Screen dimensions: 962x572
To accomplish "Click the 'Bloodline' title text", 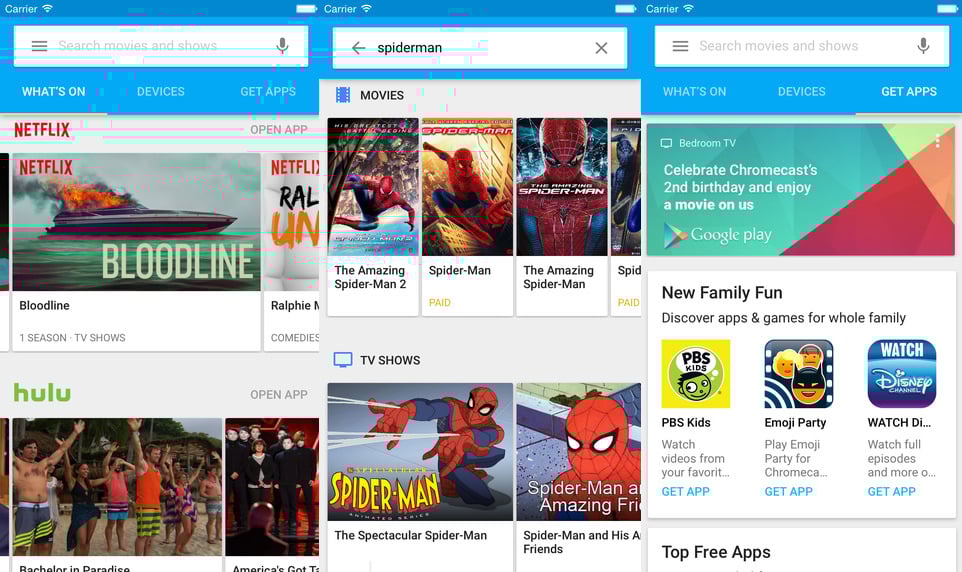I will pyautogui.click(x=44, y=306).
